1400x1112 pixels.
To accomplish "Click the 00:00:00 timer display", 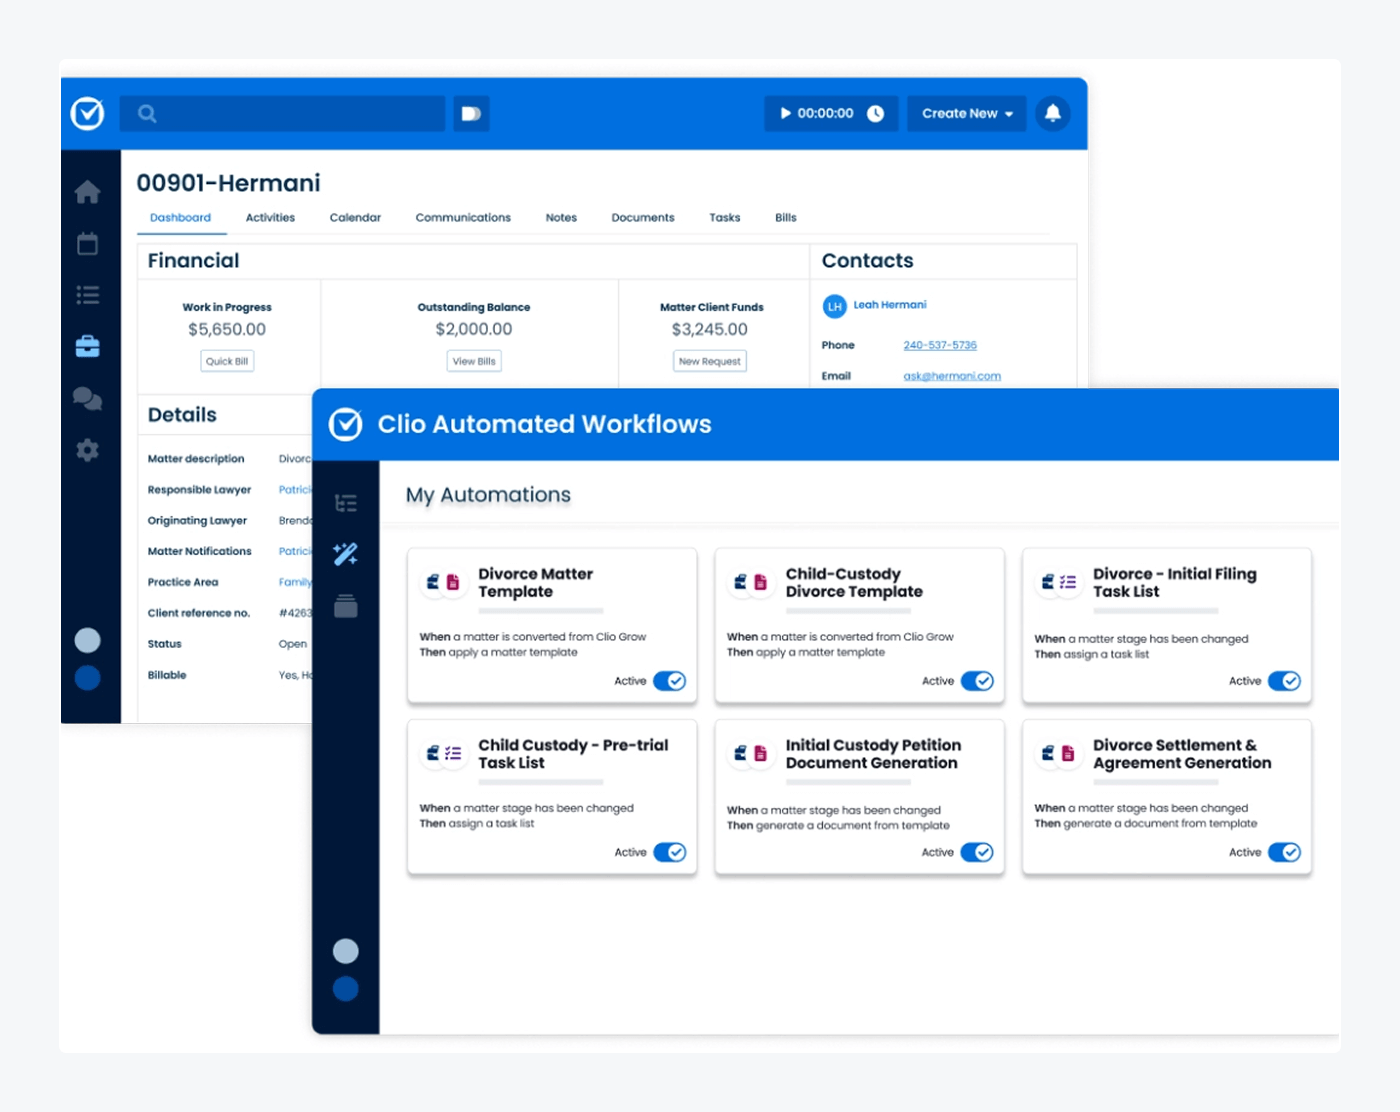I will tap(826, 114).
